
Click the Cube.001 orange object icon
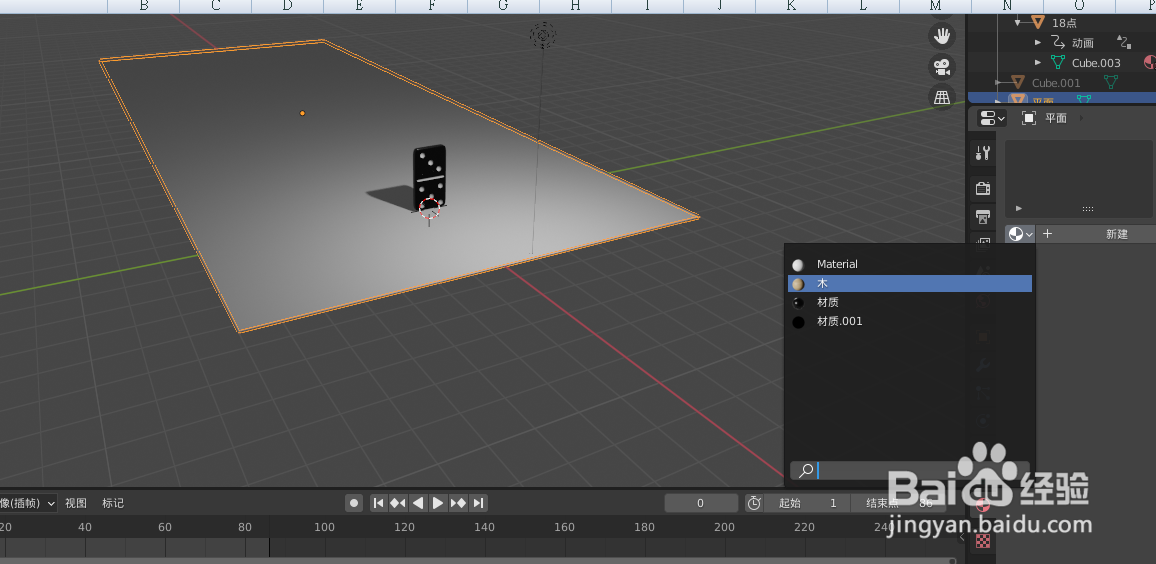coord(1018,83)
